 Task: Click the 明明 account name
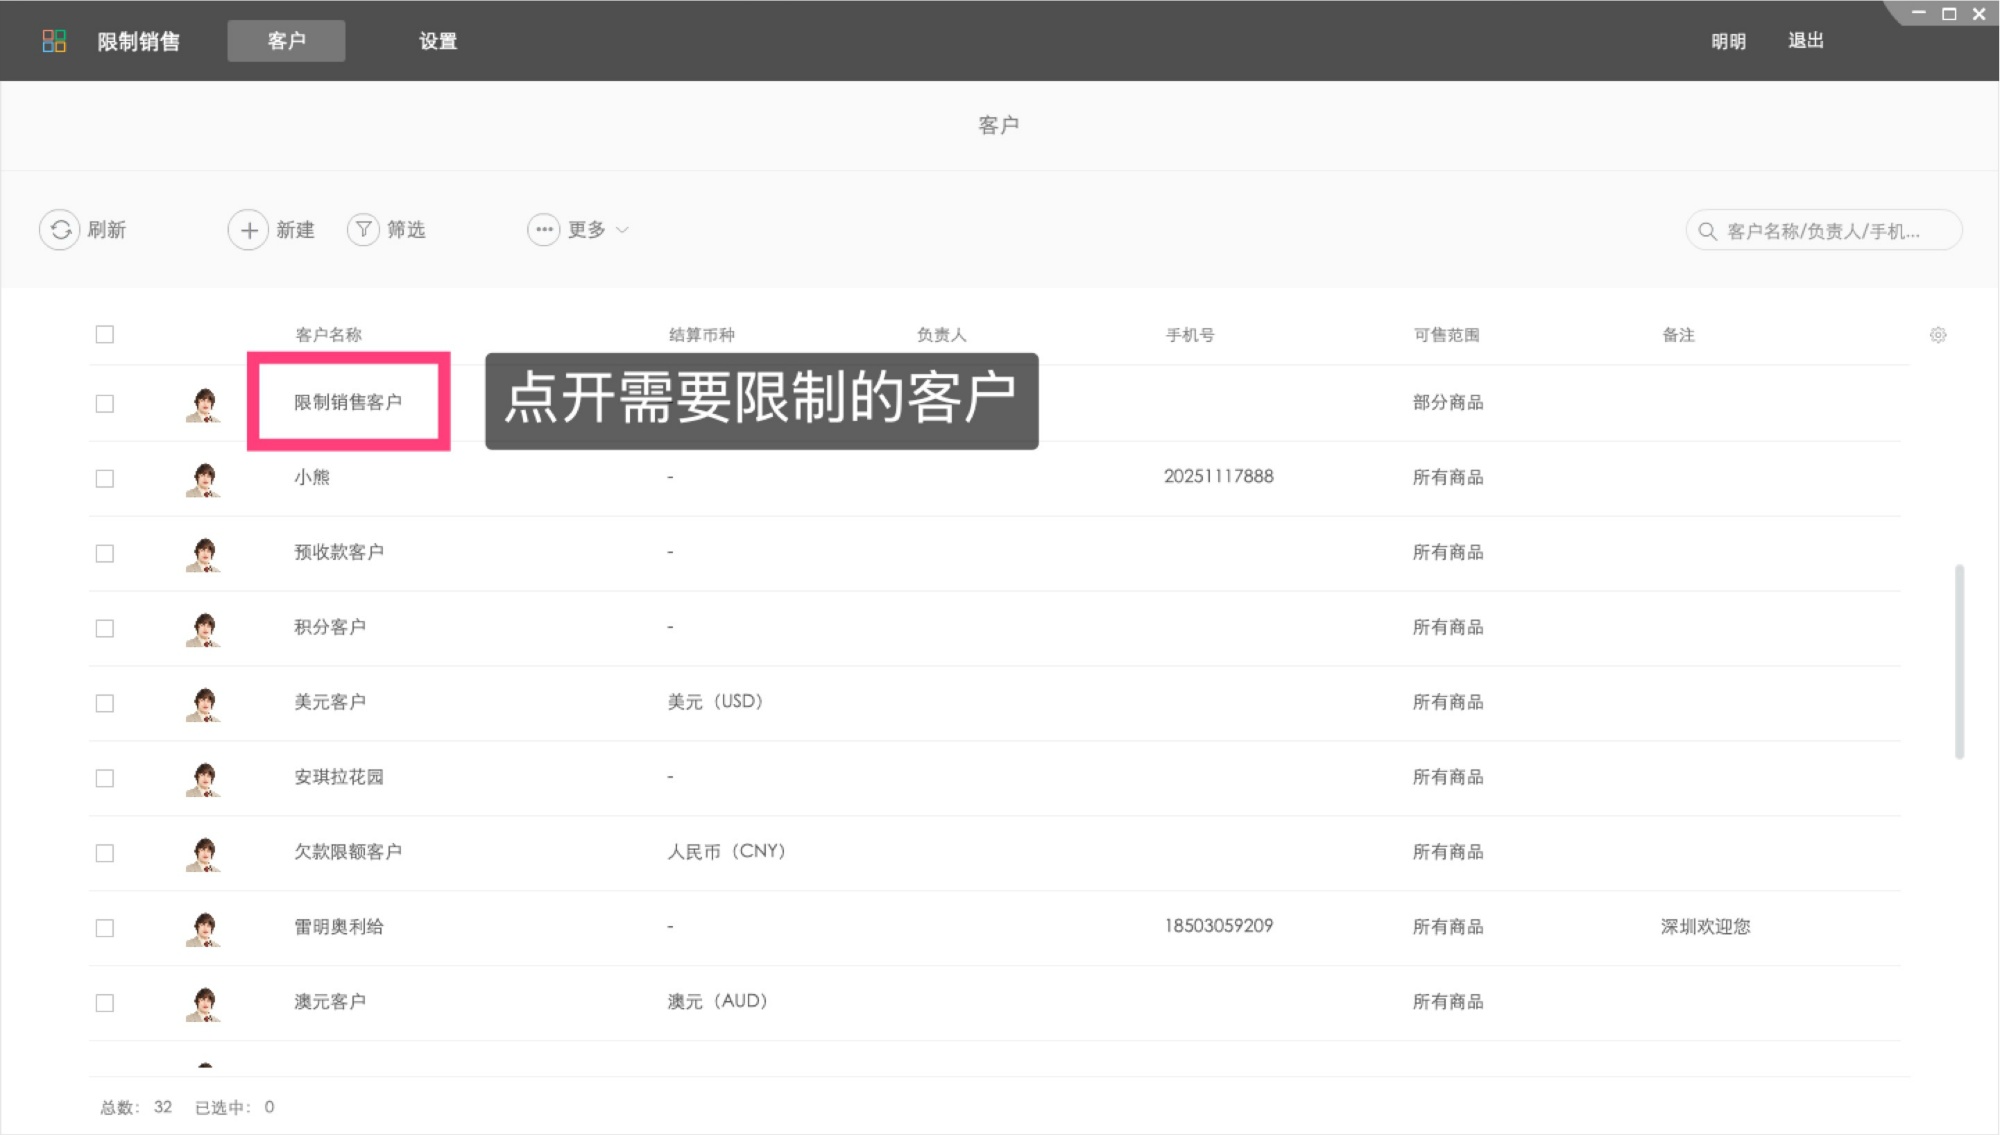click(1728, 40)
